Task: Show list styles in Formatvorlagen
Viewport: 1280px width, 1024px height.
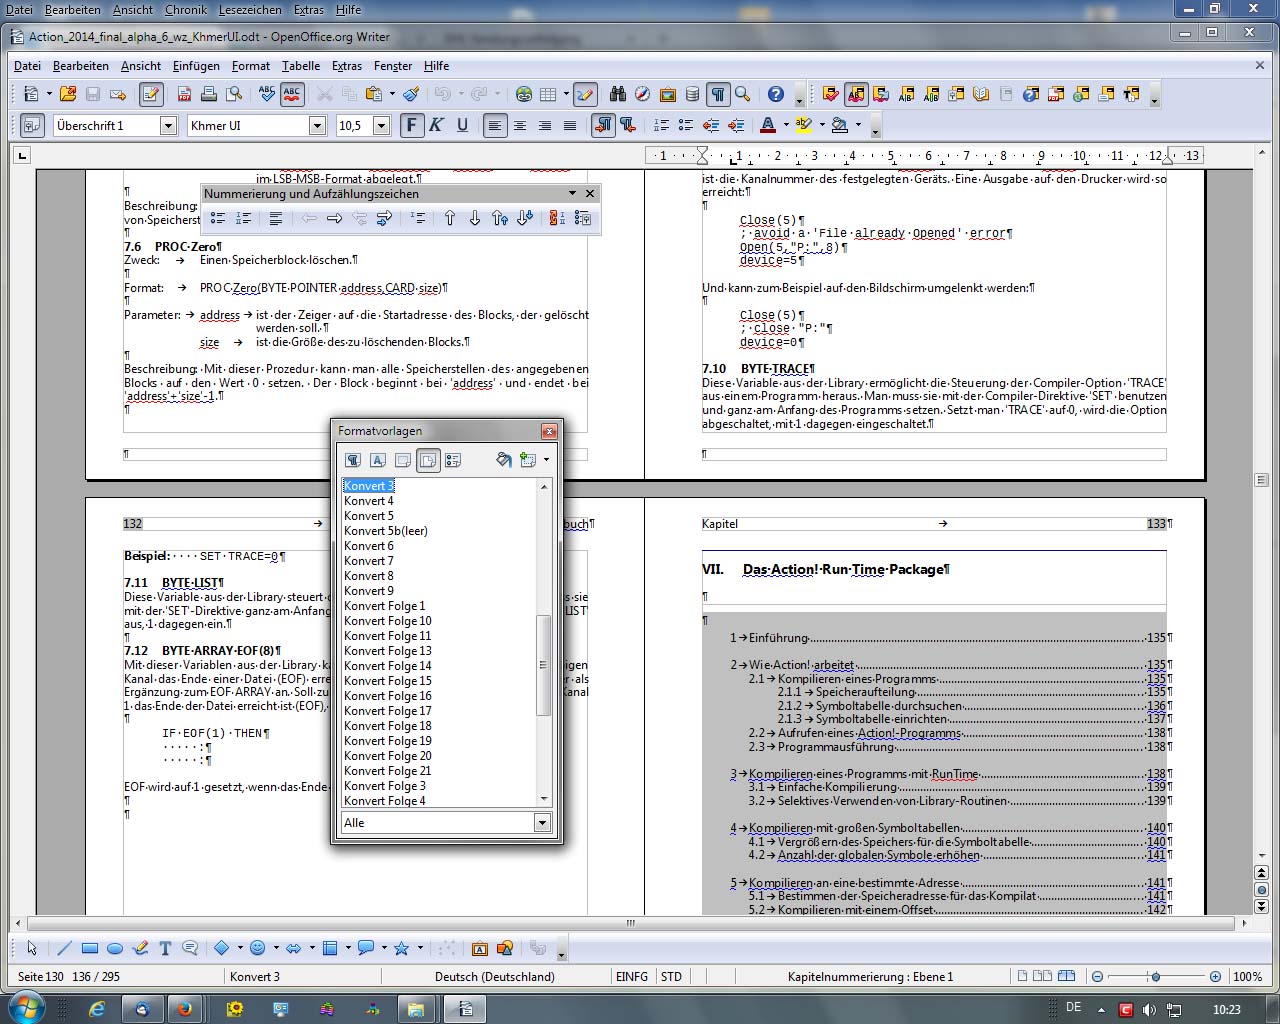Action: coord(453,460)
